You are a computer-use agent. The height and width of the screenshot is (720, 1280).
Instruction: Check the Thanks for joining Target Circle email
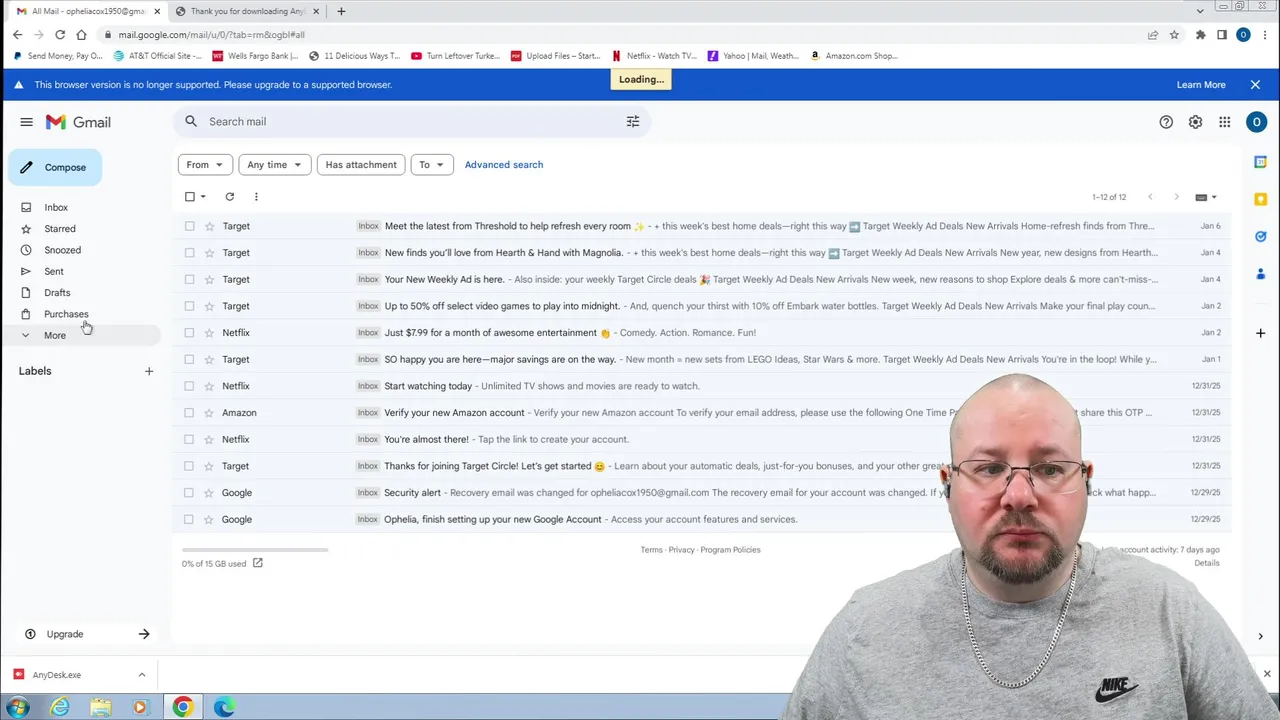(190, 466)
